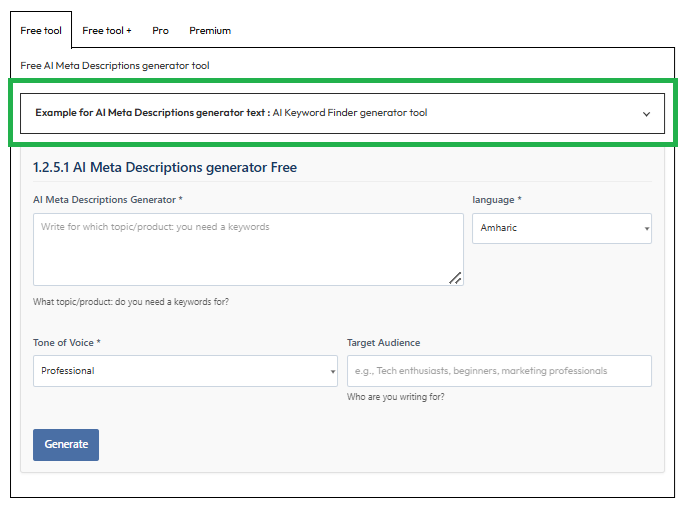The height and width of the screenshot is (513, 687).
Task: Switch to the Free tool tab
Action: click(41, 31)
